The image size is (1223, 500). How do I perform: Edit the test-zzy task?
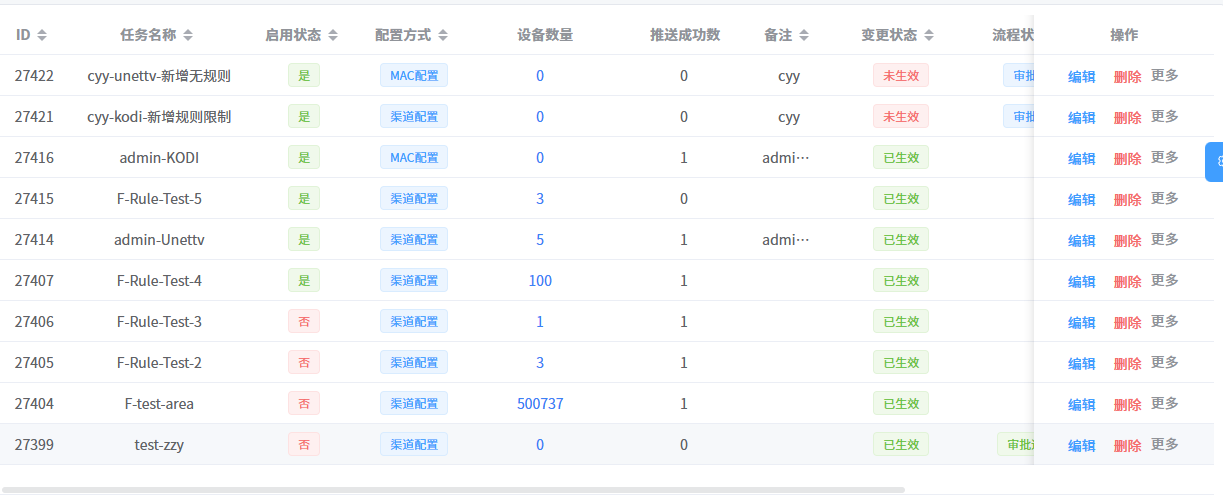click(x=1082, y=445)
